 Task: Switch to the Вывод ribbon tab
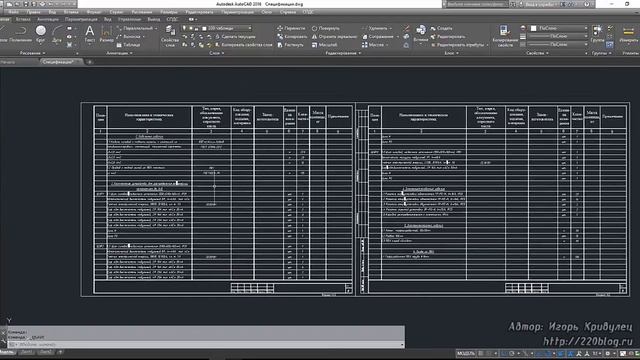[x=154, y=19]
